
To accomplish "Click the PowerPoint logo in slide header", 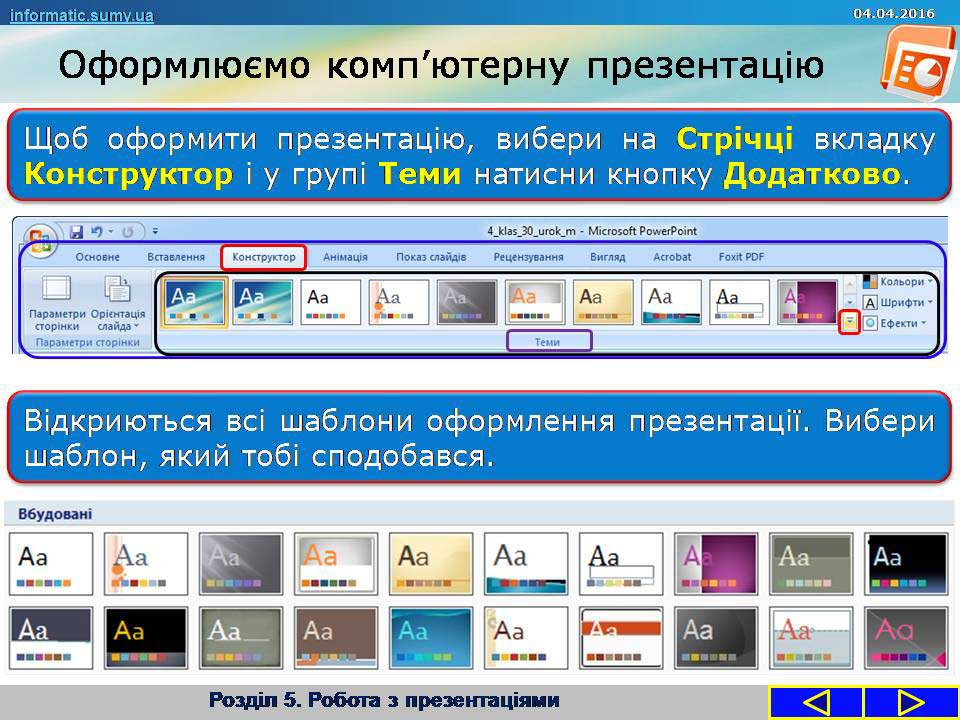I will tap(910, 62).
